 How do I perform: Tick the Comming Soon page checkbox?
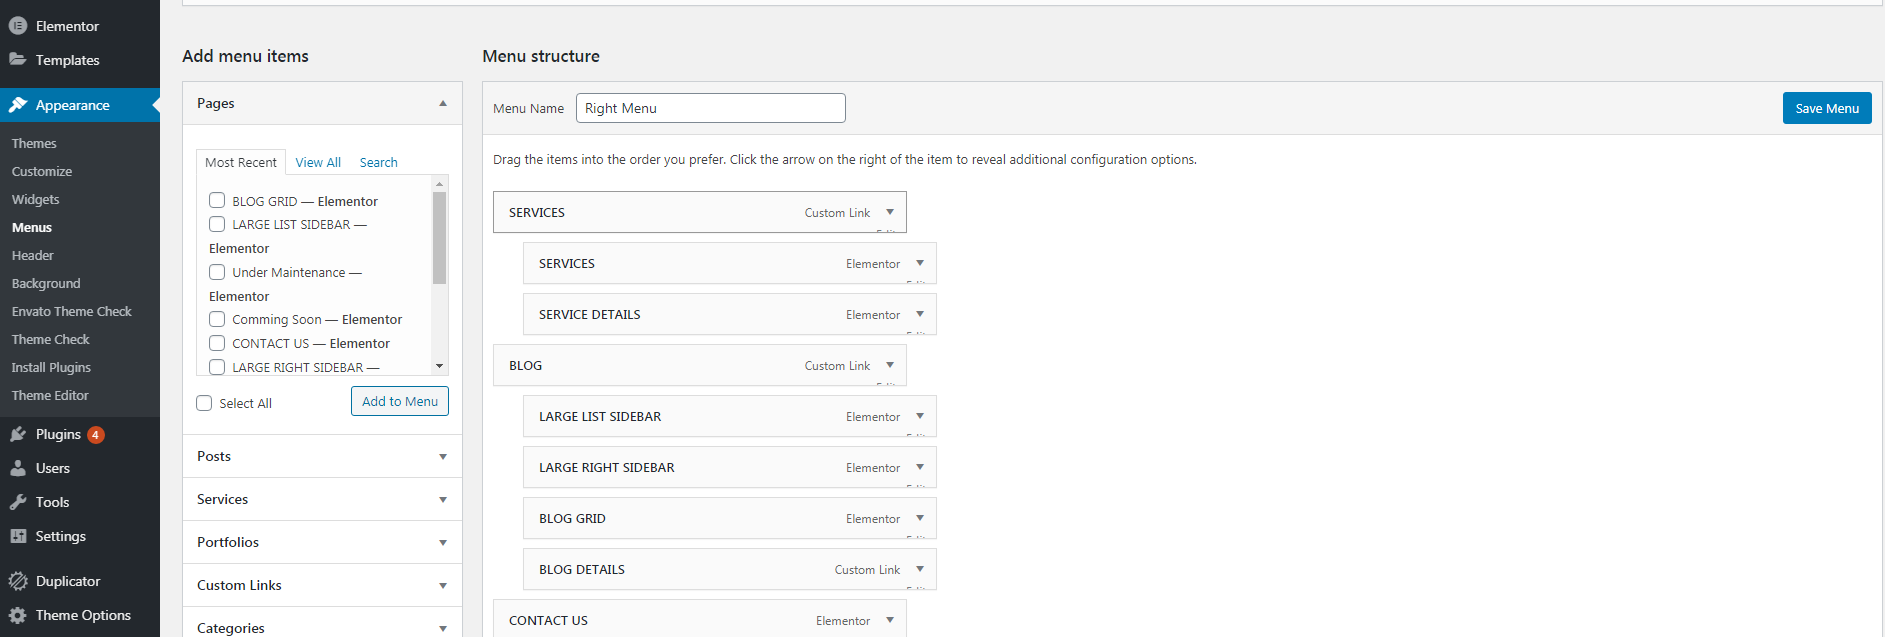tap(217, 319)
